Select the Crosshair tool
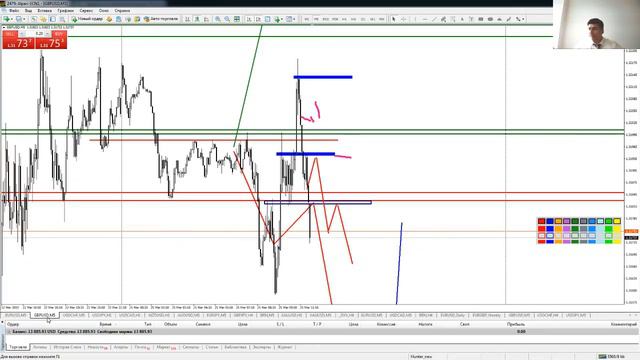This screenshot has height=360, width=640. 403,19
